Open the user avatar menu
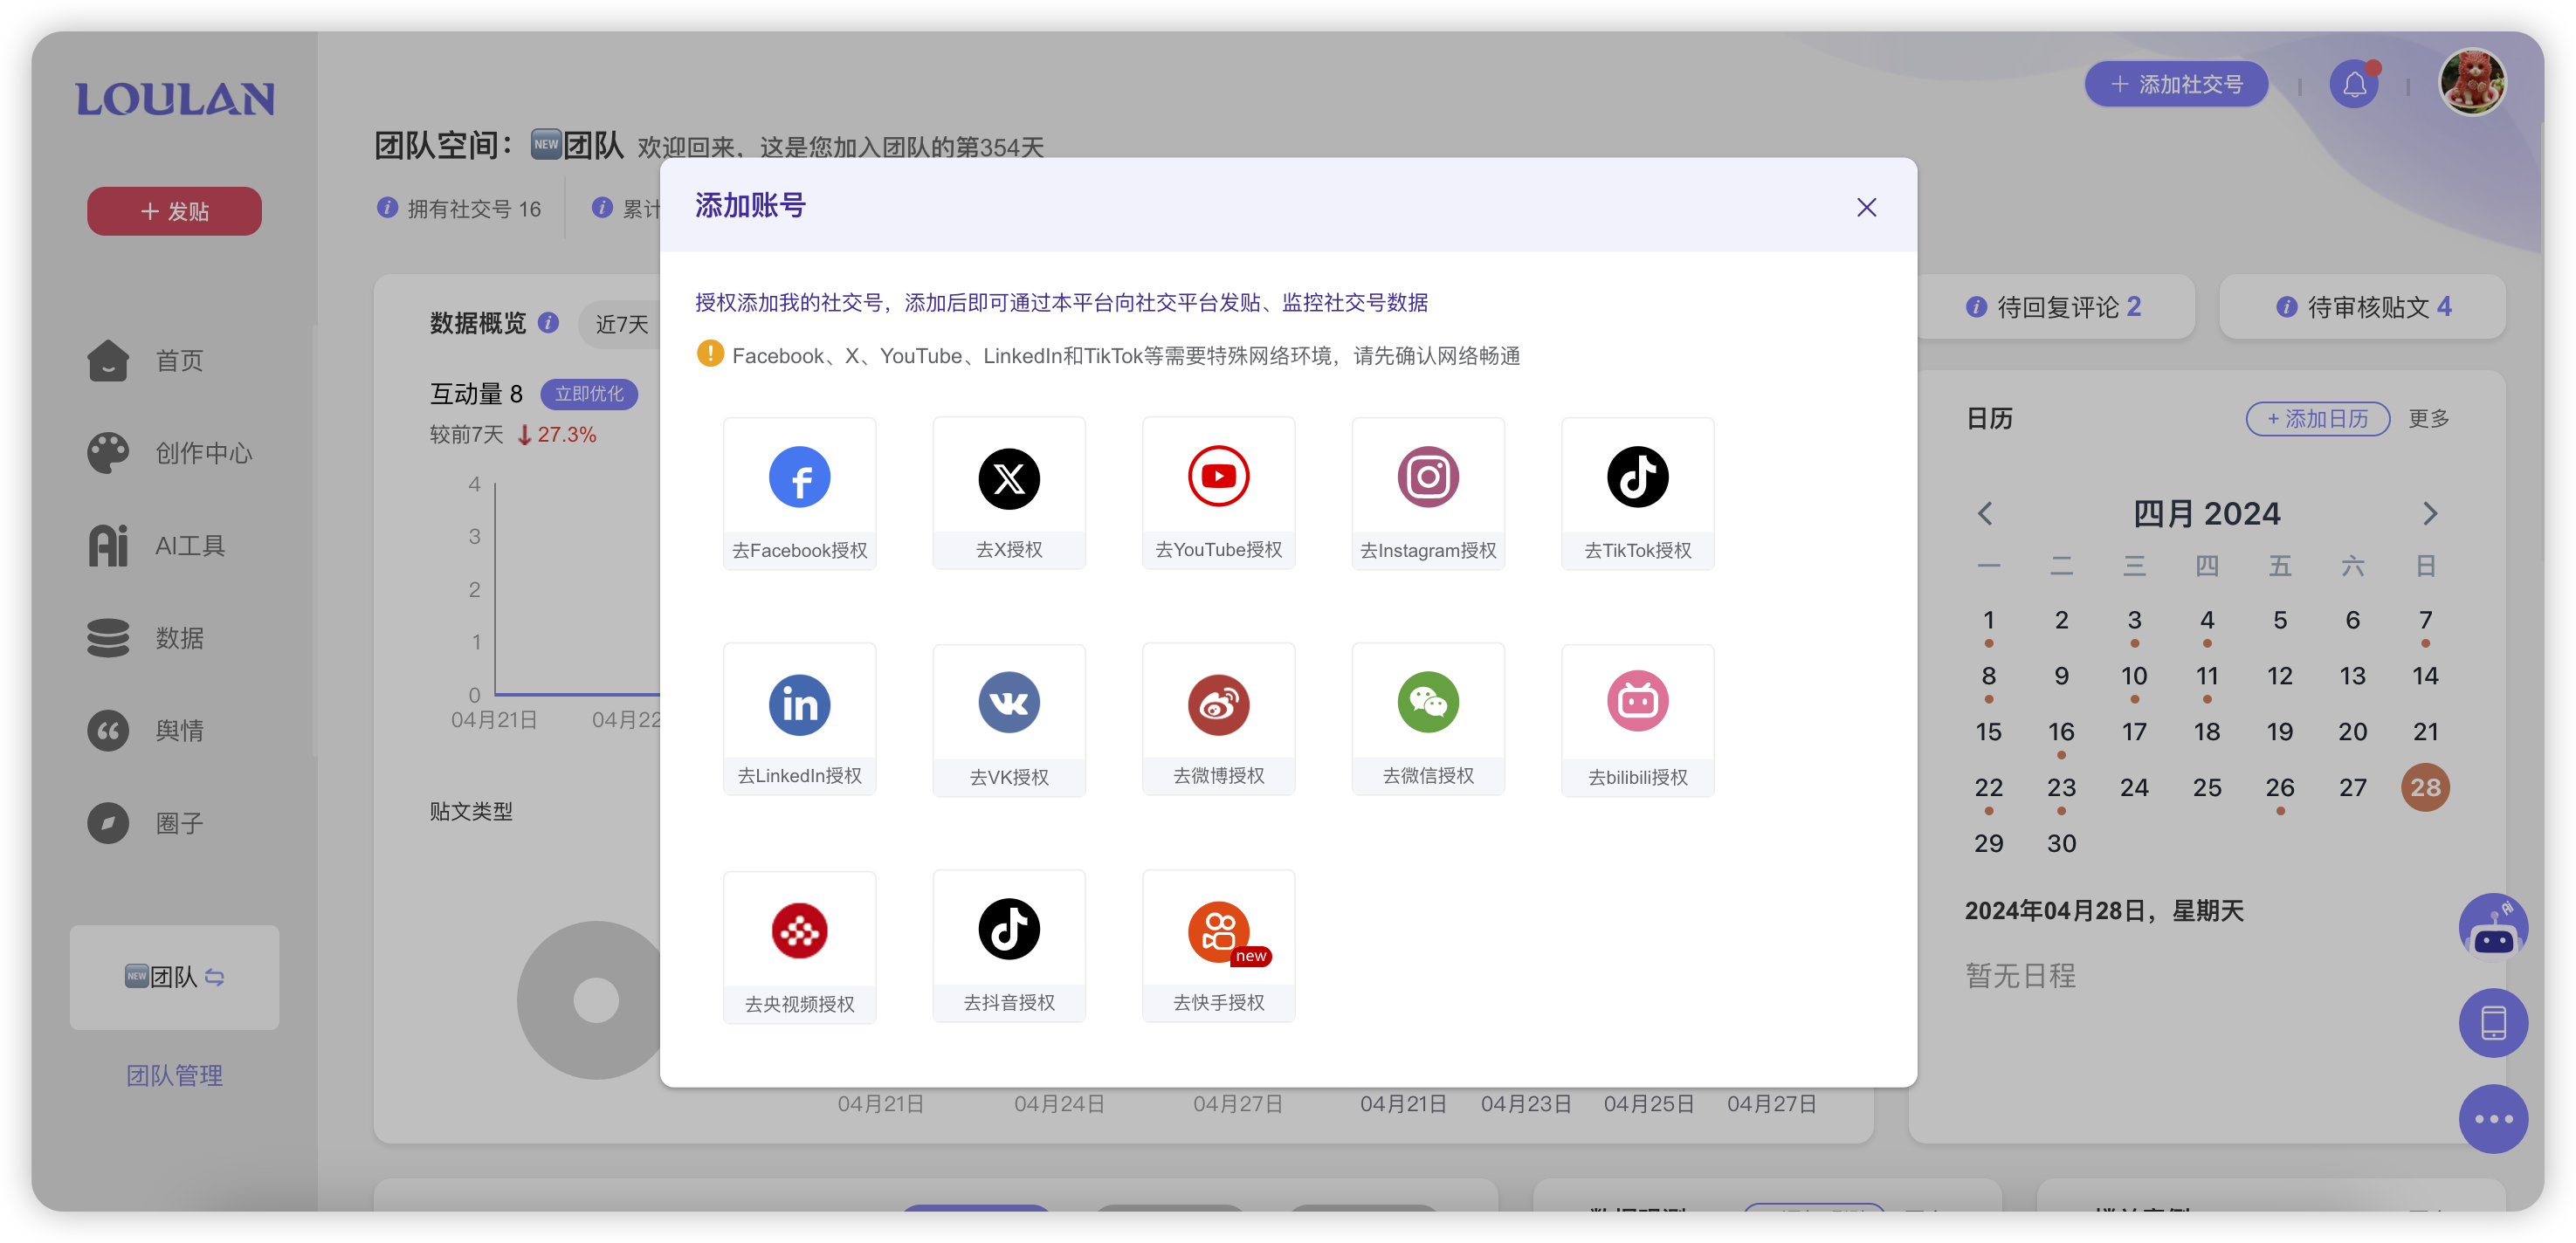The height and width of the screenshot is (1243, 2576). tap(2472, 83)
